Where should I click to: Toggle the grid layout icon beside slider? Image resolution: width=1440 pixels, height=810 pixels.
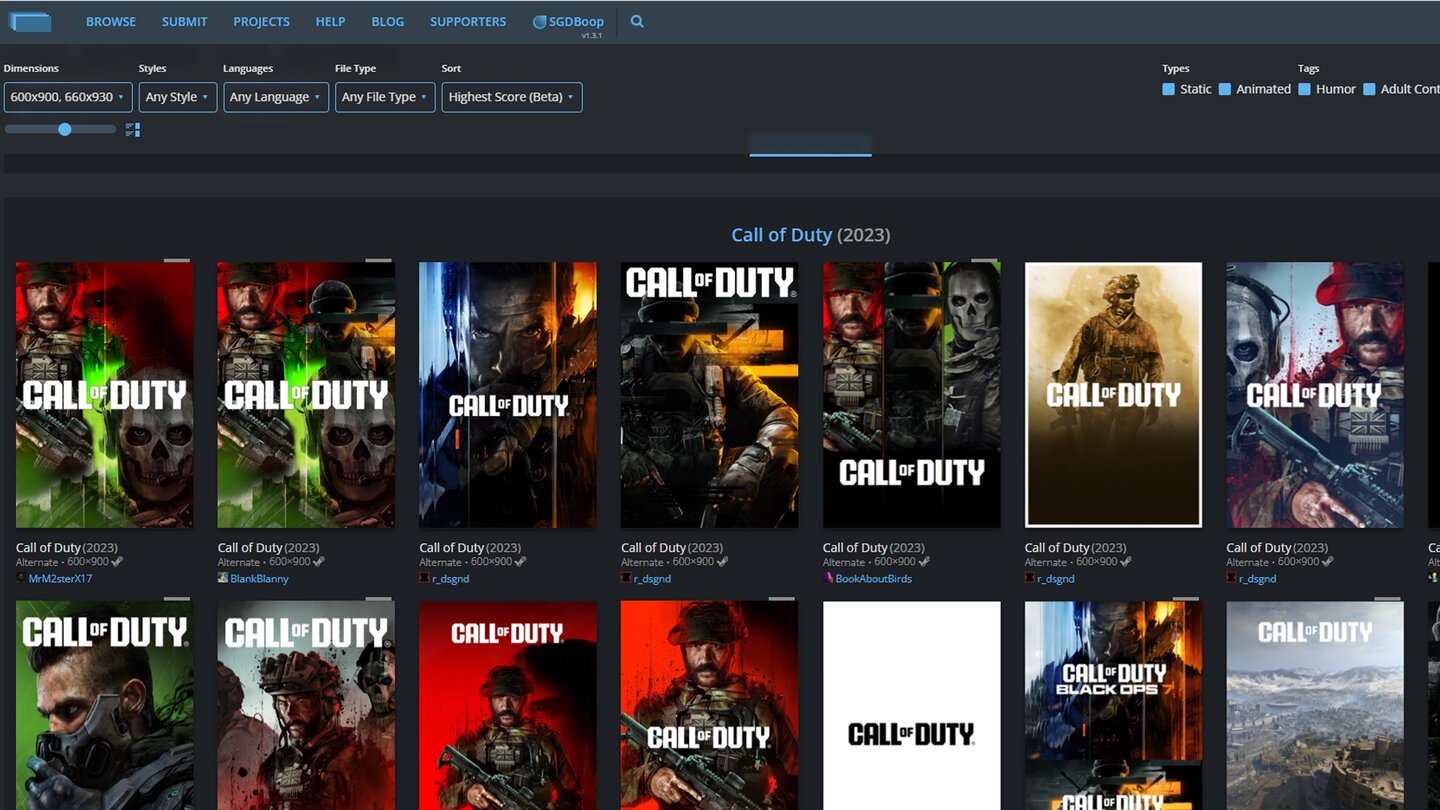click(x=133, y=130)
